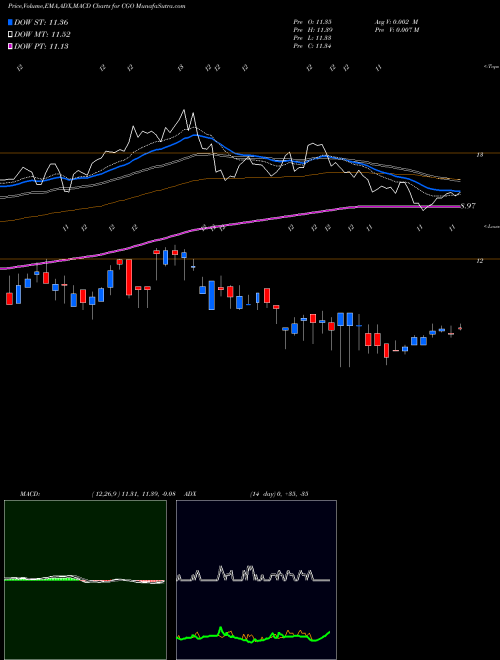Click the tall red candlestick near 12 level

(x=129, y=277)
